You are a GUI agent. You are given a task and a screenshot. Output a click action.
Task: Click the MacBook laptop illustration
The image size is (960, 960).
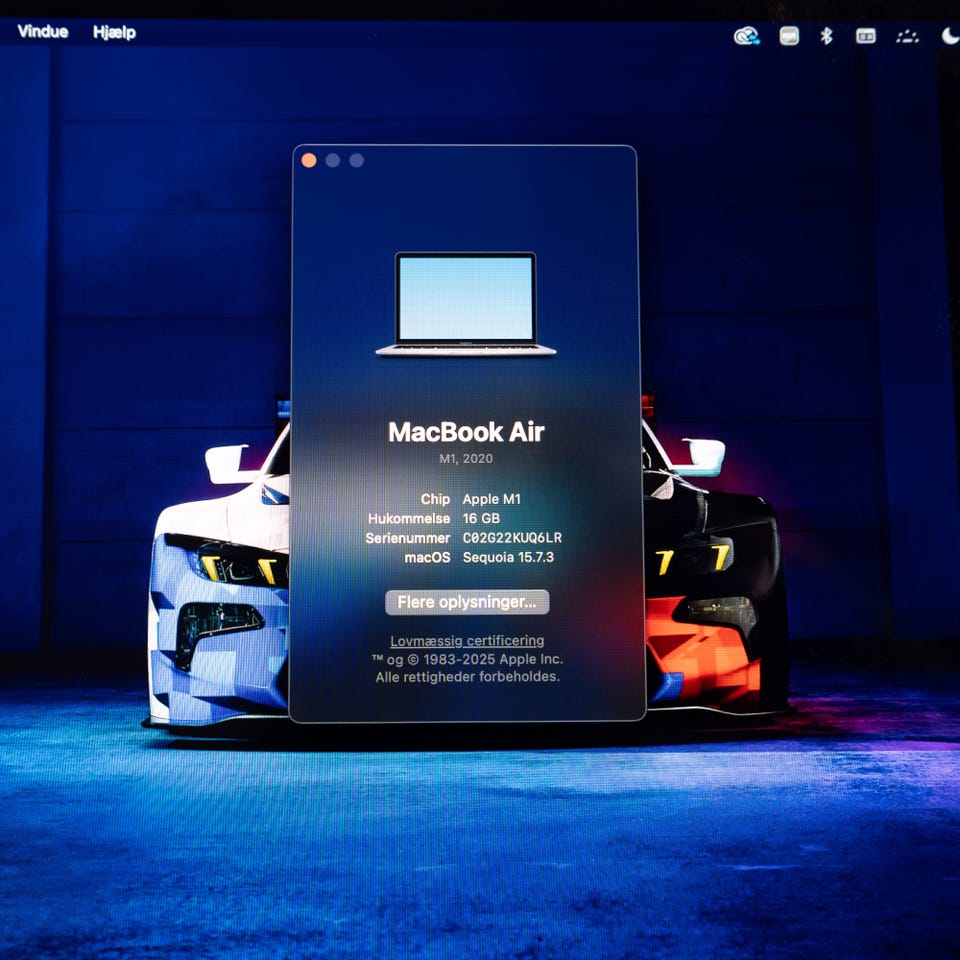click(466, 304)
